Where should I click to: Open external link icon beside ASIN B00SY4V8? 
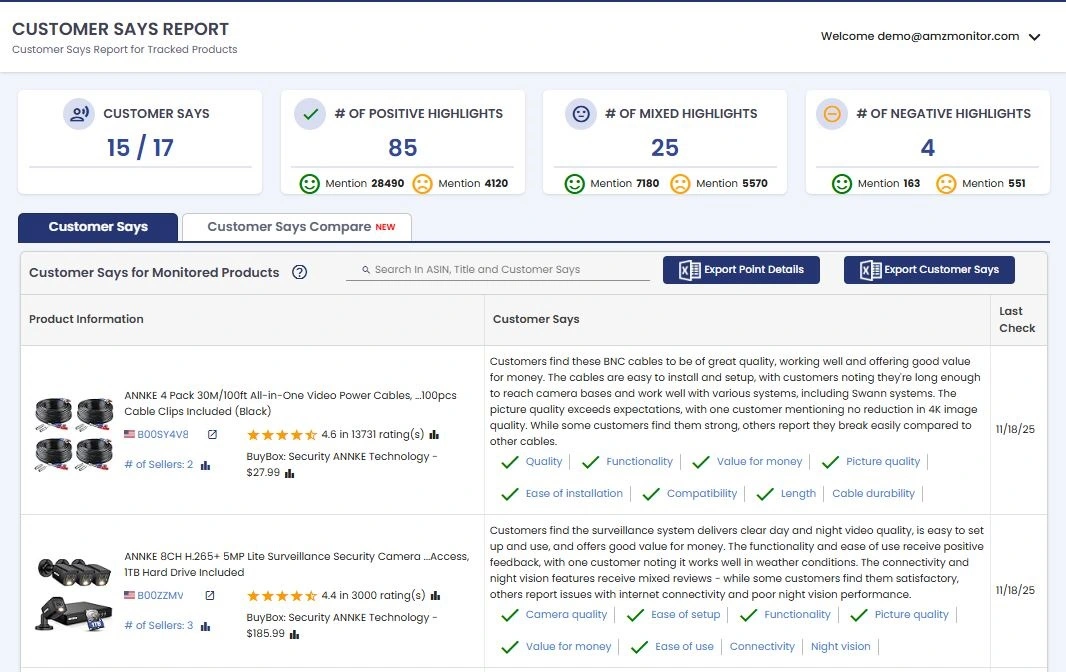point(212,435)
